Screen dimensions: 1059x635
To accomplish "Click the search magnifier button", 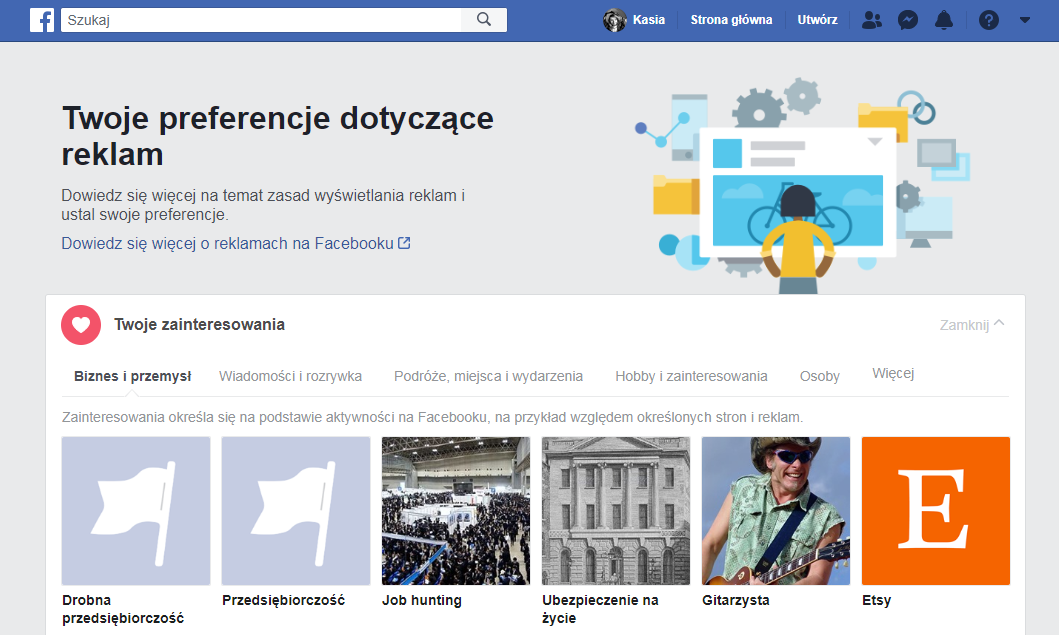I will (x=484, y=20).
